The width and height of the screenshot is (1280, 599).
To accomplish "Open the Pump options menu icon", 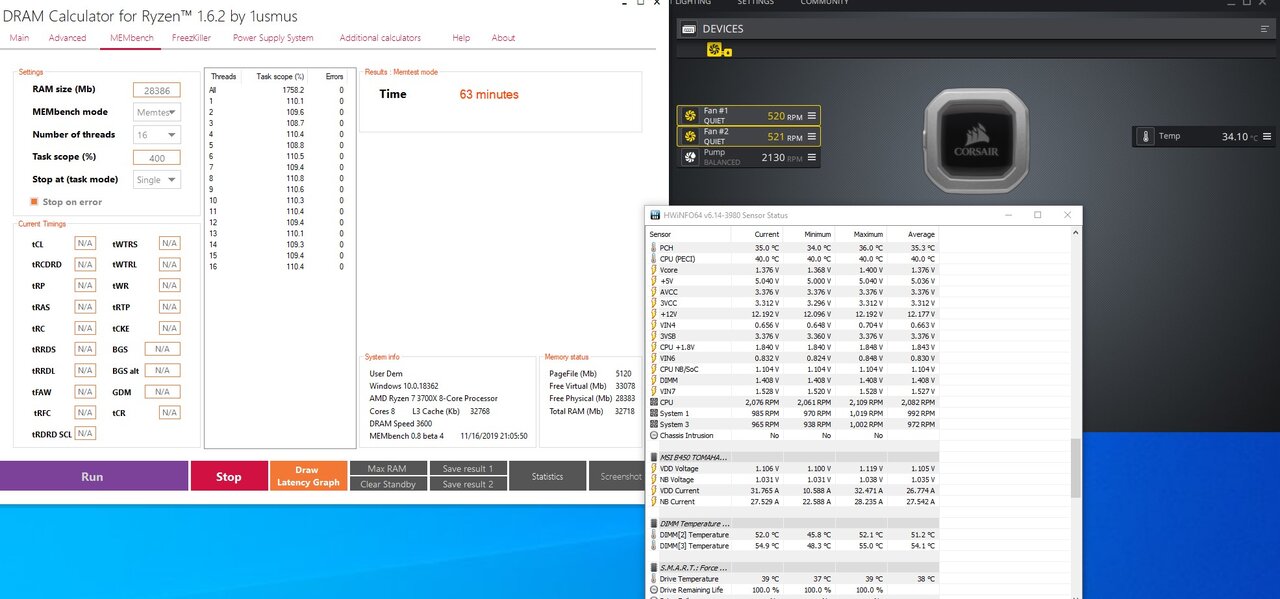I will click(812, 158).
